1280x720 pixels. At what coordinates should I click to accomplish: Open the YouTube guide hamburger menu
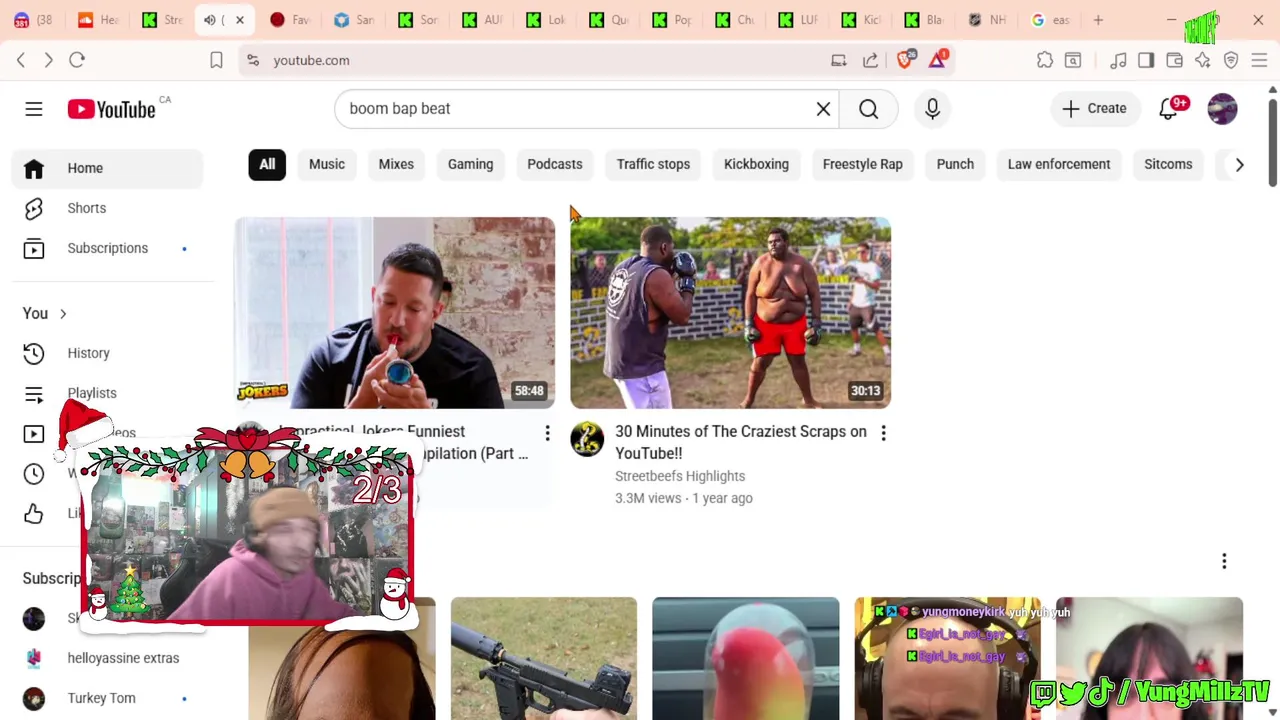(x=34, y=109)
